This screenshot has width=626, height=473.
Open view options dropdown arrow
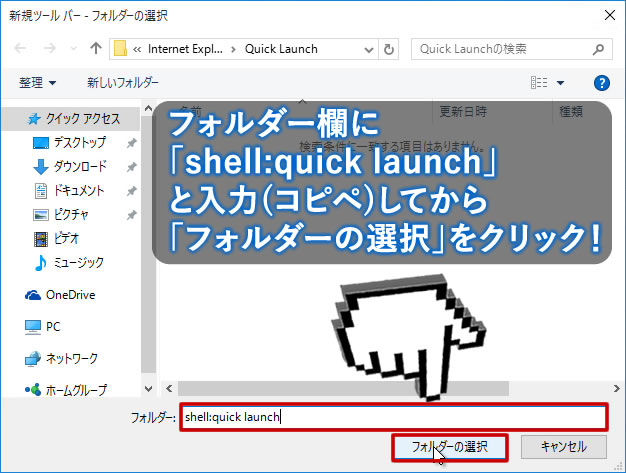[x=560, y=83]
